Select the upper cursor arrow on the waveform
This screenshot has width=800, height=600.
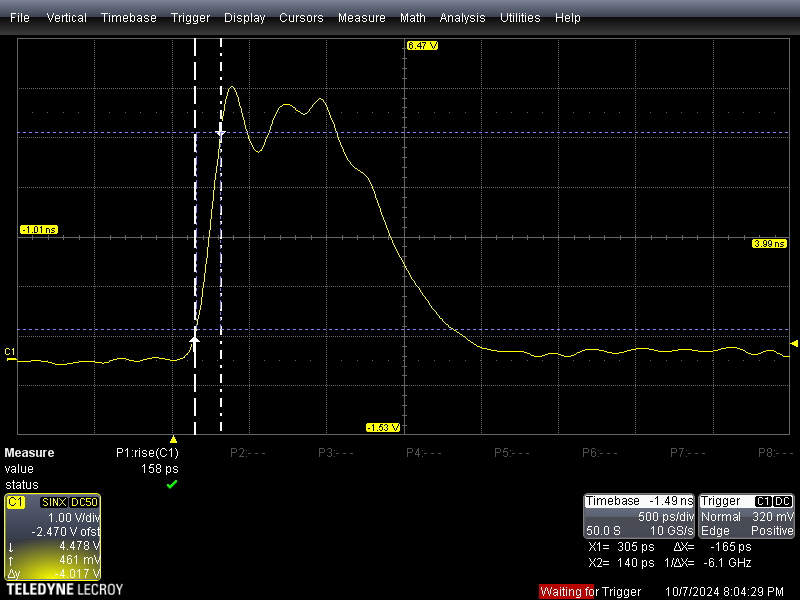(221, 131)
